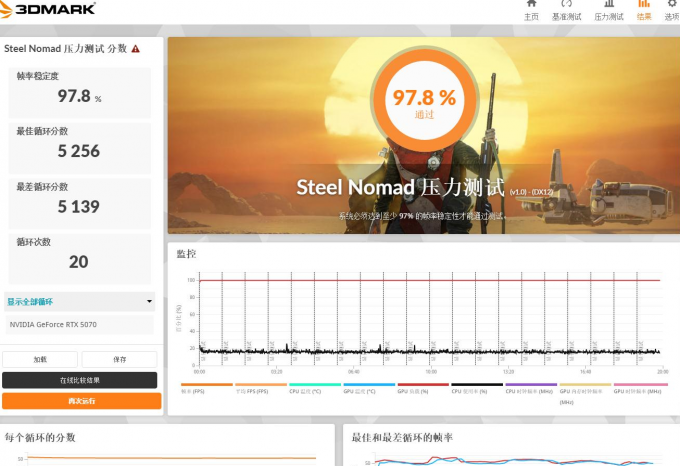
Task: Click the Steel Nomad 压力测试 分数 heading
Action: pyautogui.click(x=65, y=49)
